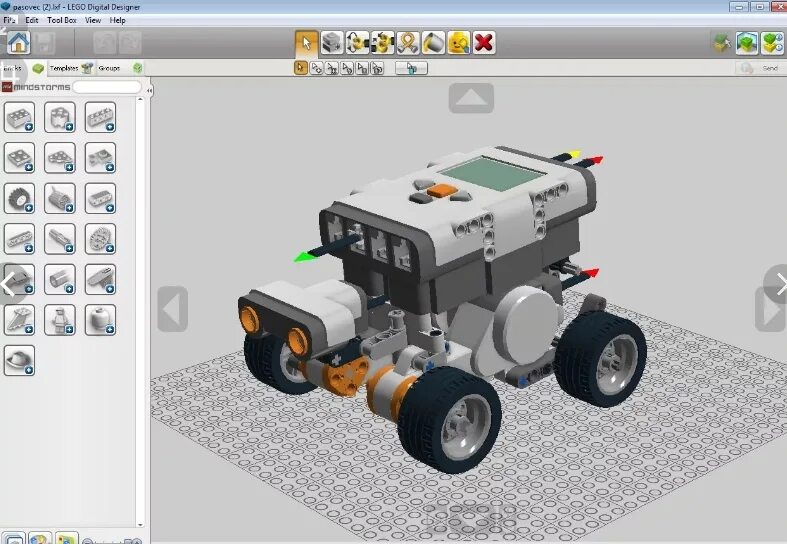Viewport: 787px width, 544px height.
Task: Open the gears category
Action: pyautogui.click(x=100, y=239)
